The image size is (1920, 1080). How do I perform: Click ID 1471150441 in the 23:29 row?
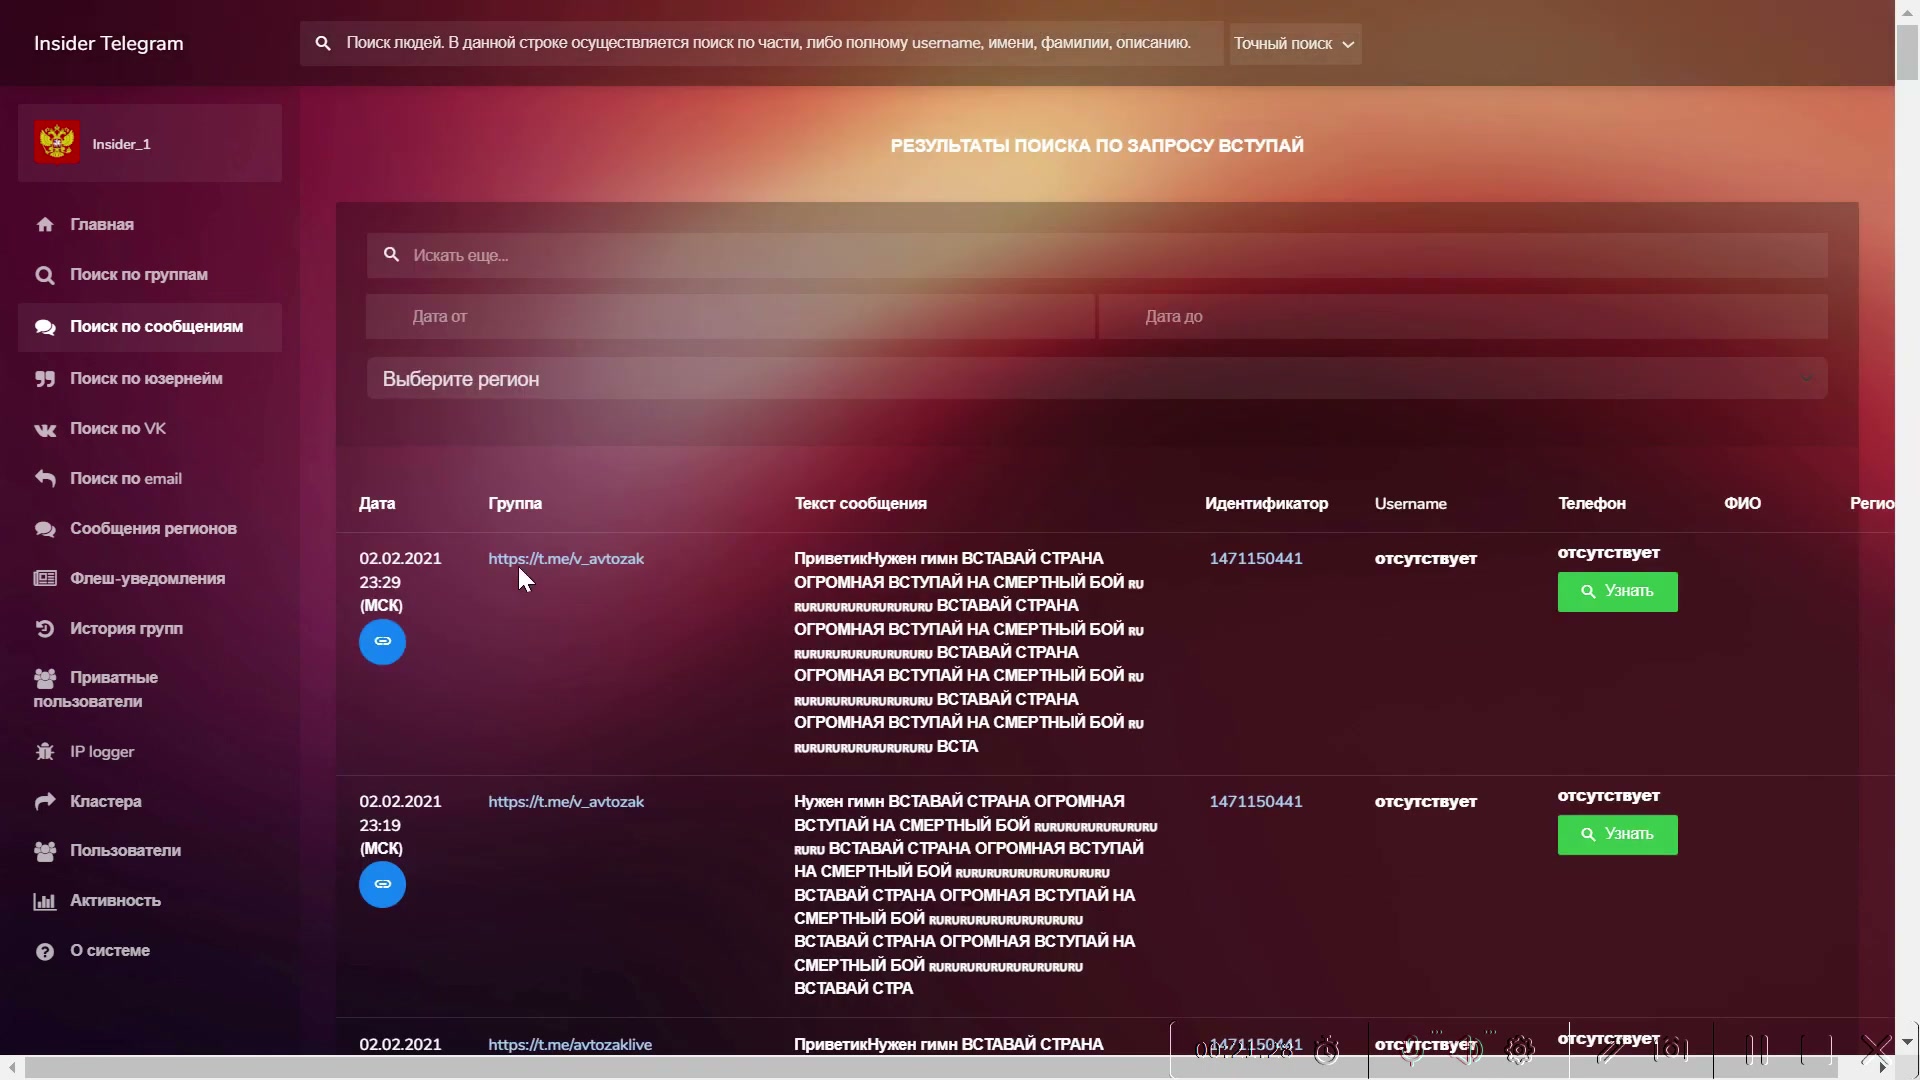[1256, 559]
